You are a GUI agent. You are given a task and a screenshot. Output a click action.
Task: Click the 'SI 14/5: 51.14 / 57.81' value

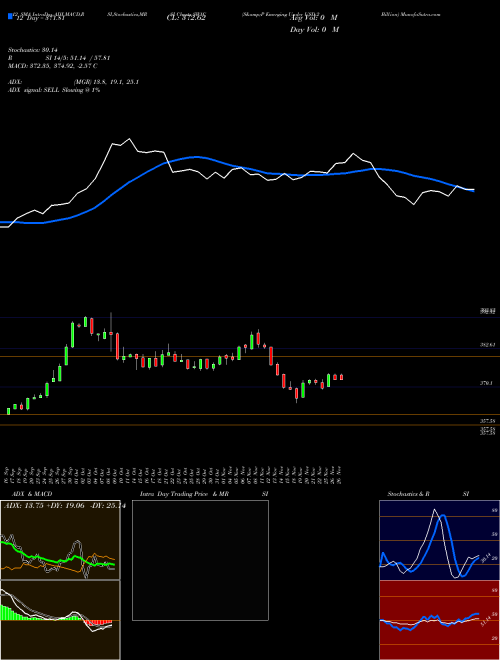(x=76, y=58)
